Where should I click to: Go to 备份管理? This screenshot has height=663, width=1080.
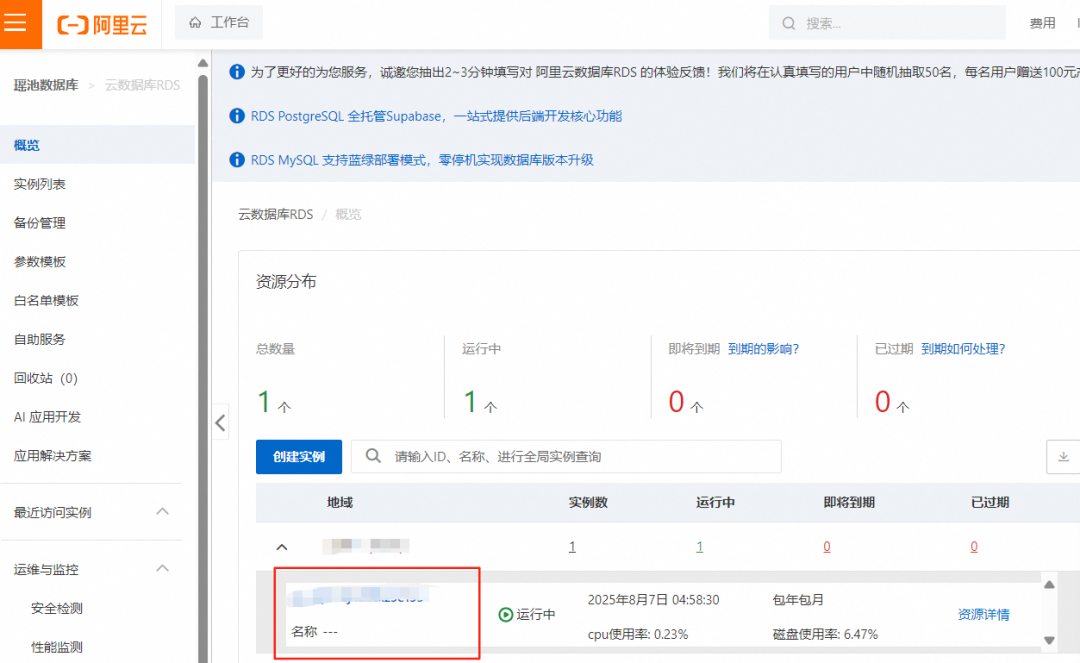click(x=40, y=222)
